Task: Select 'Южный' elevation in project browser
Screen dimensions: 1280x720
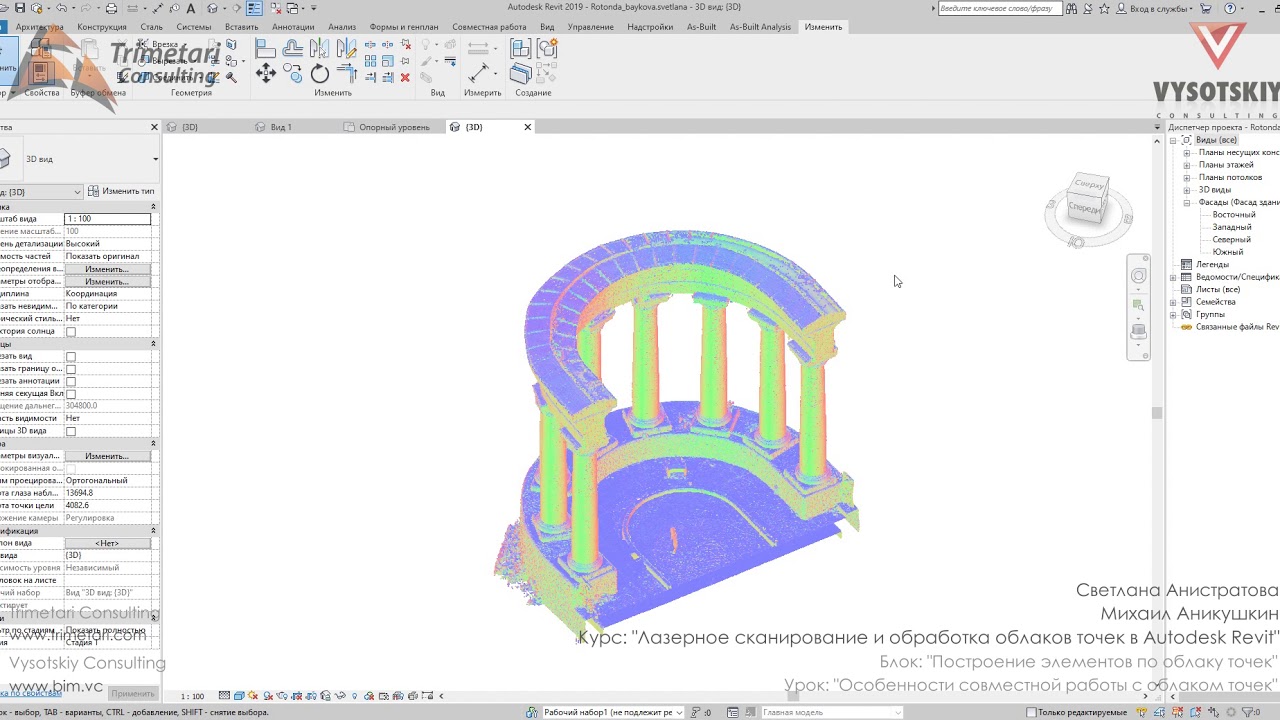Action: click(1227, 252)
